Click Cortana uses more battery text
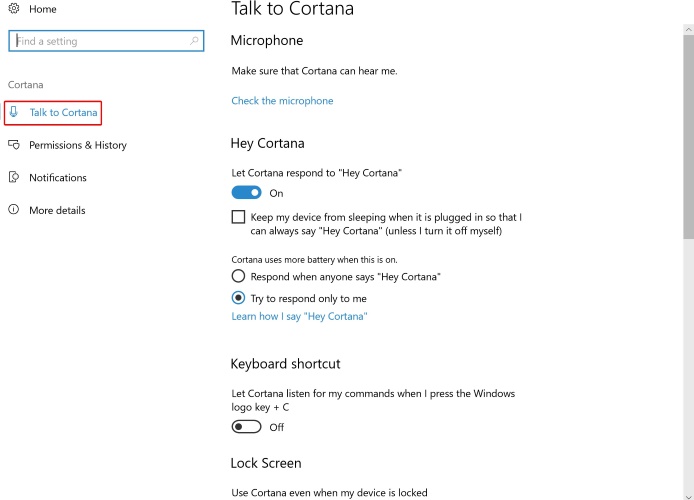Image resolution: width=694 pixels, height=500 pixels. (314, 260)
